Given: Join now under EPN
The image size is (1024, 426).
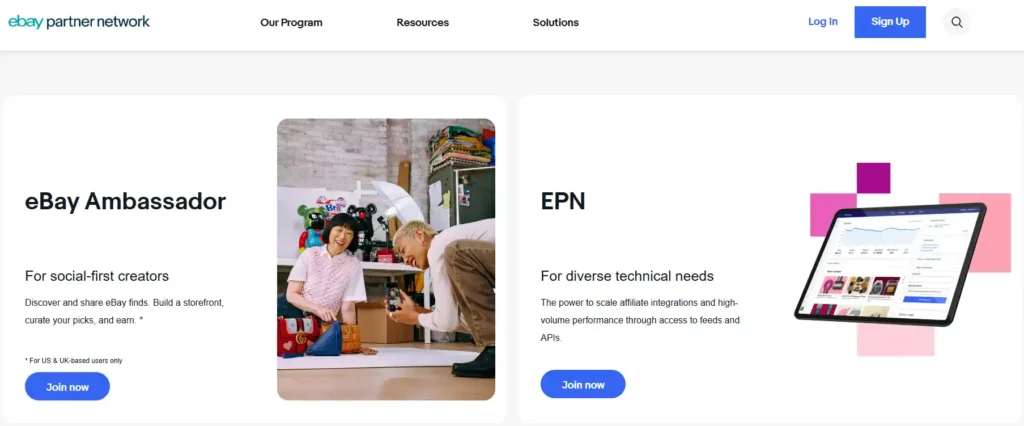Looking at the screenshot, I should tap(583, 384).
